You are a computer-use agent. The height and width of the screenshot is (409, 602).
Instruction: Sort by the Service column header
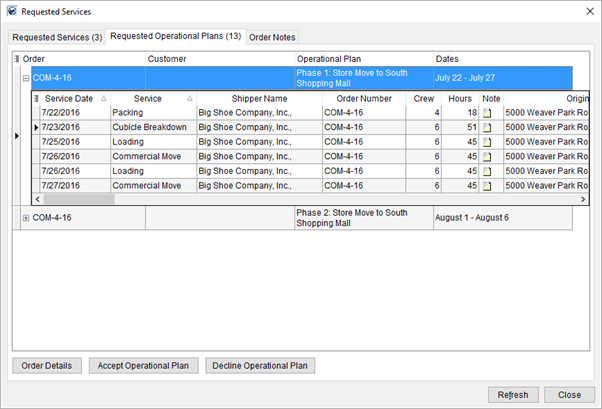pos(150,99)
